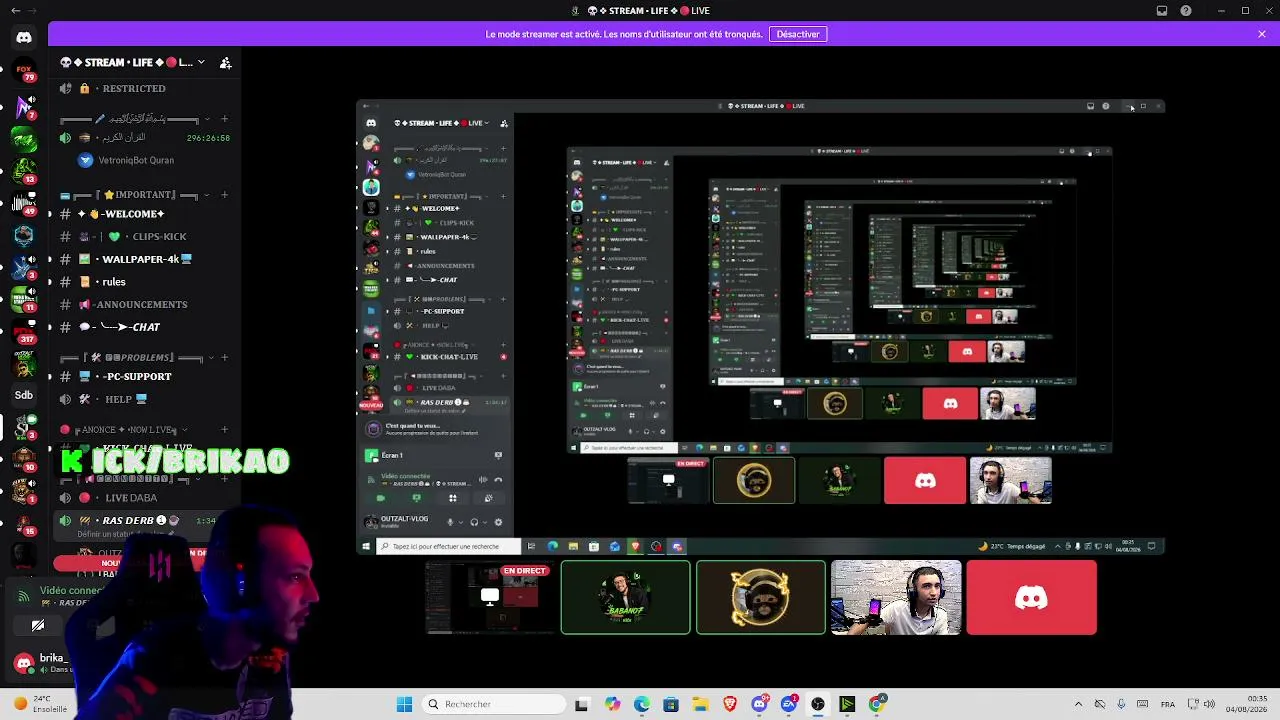Open the server showing the 317 badge
Image resolution: width=1280 pixels, height=720 pixels.
coord(24,331)
